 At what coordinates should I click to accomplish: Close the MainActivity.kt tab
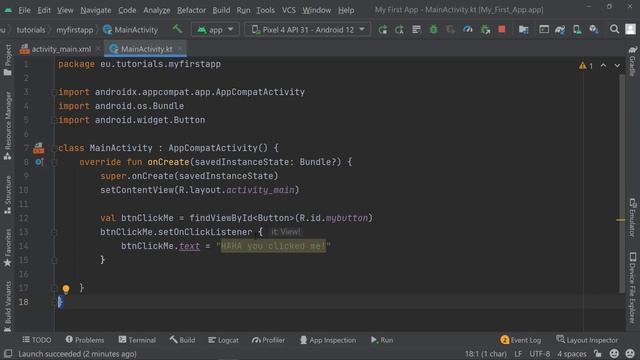tap(180, 49)
